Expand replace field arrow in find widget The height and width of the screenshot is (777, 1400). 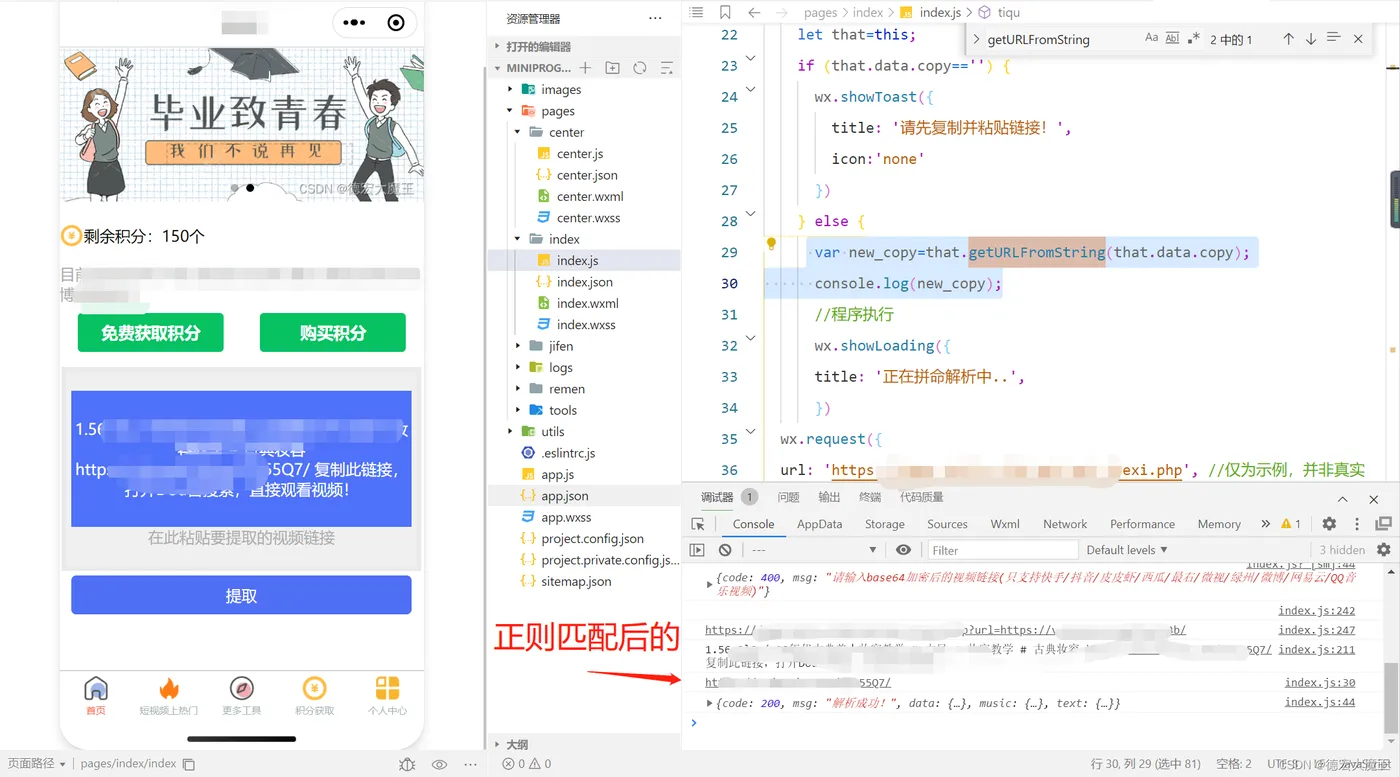click(976, 40)
